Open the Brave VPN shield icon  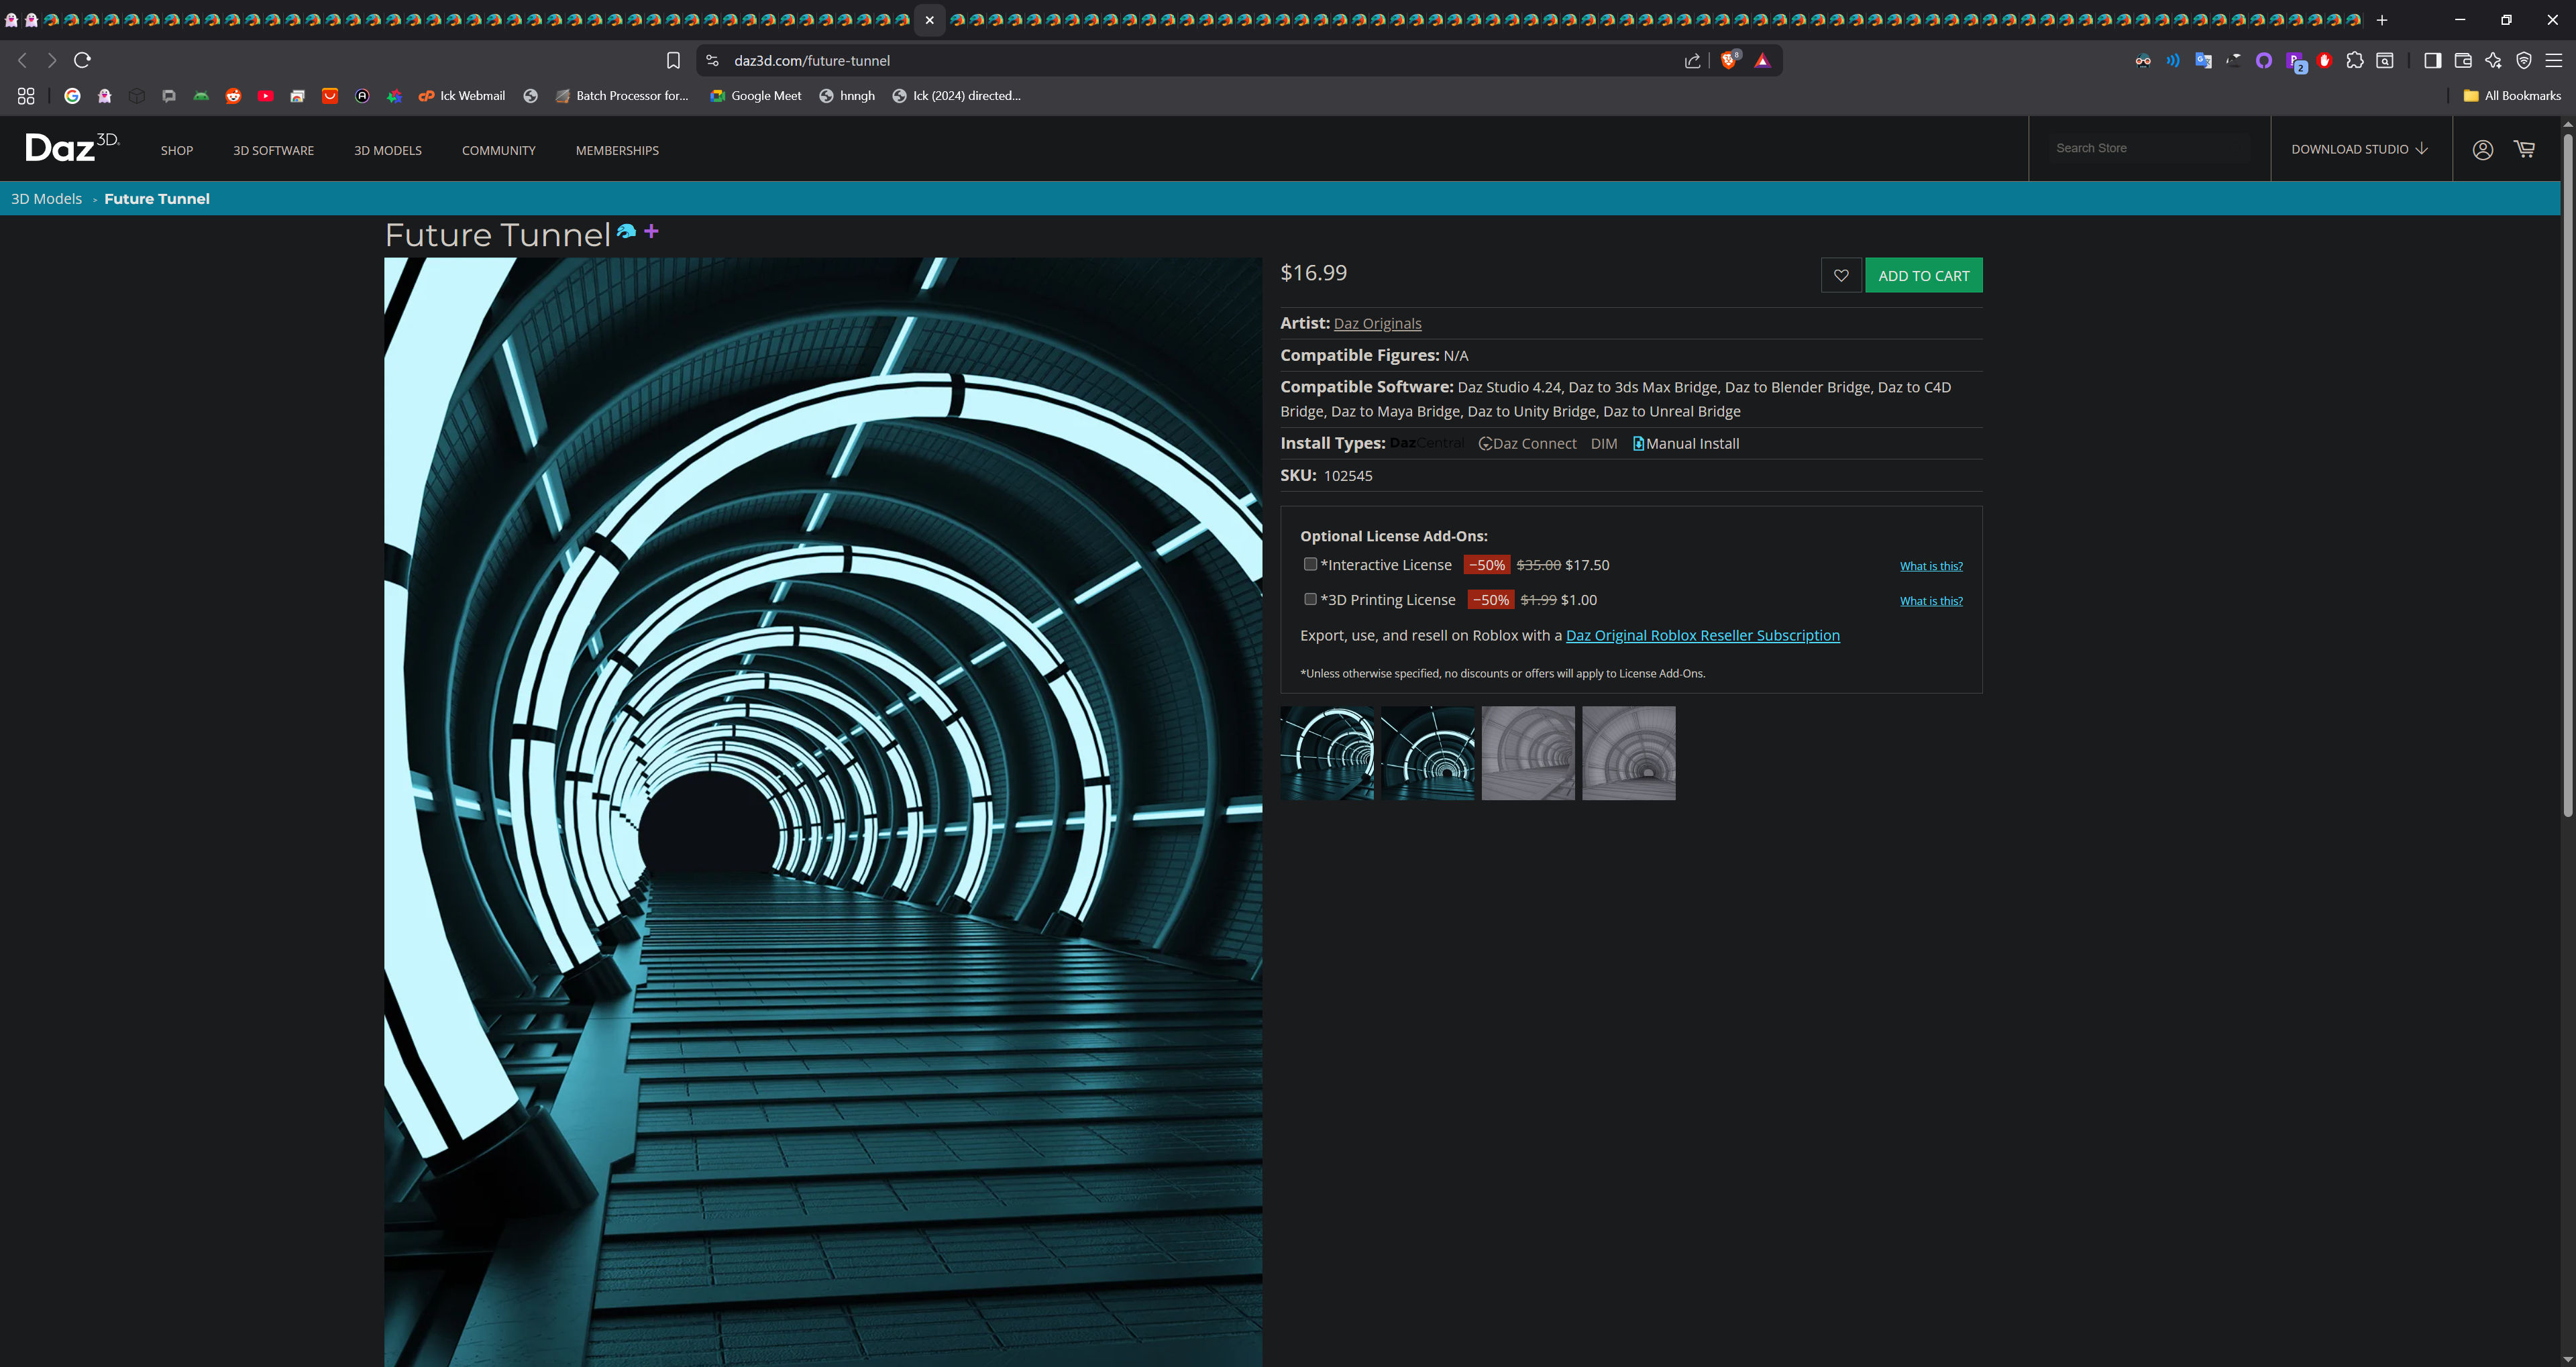(2524, 61)
